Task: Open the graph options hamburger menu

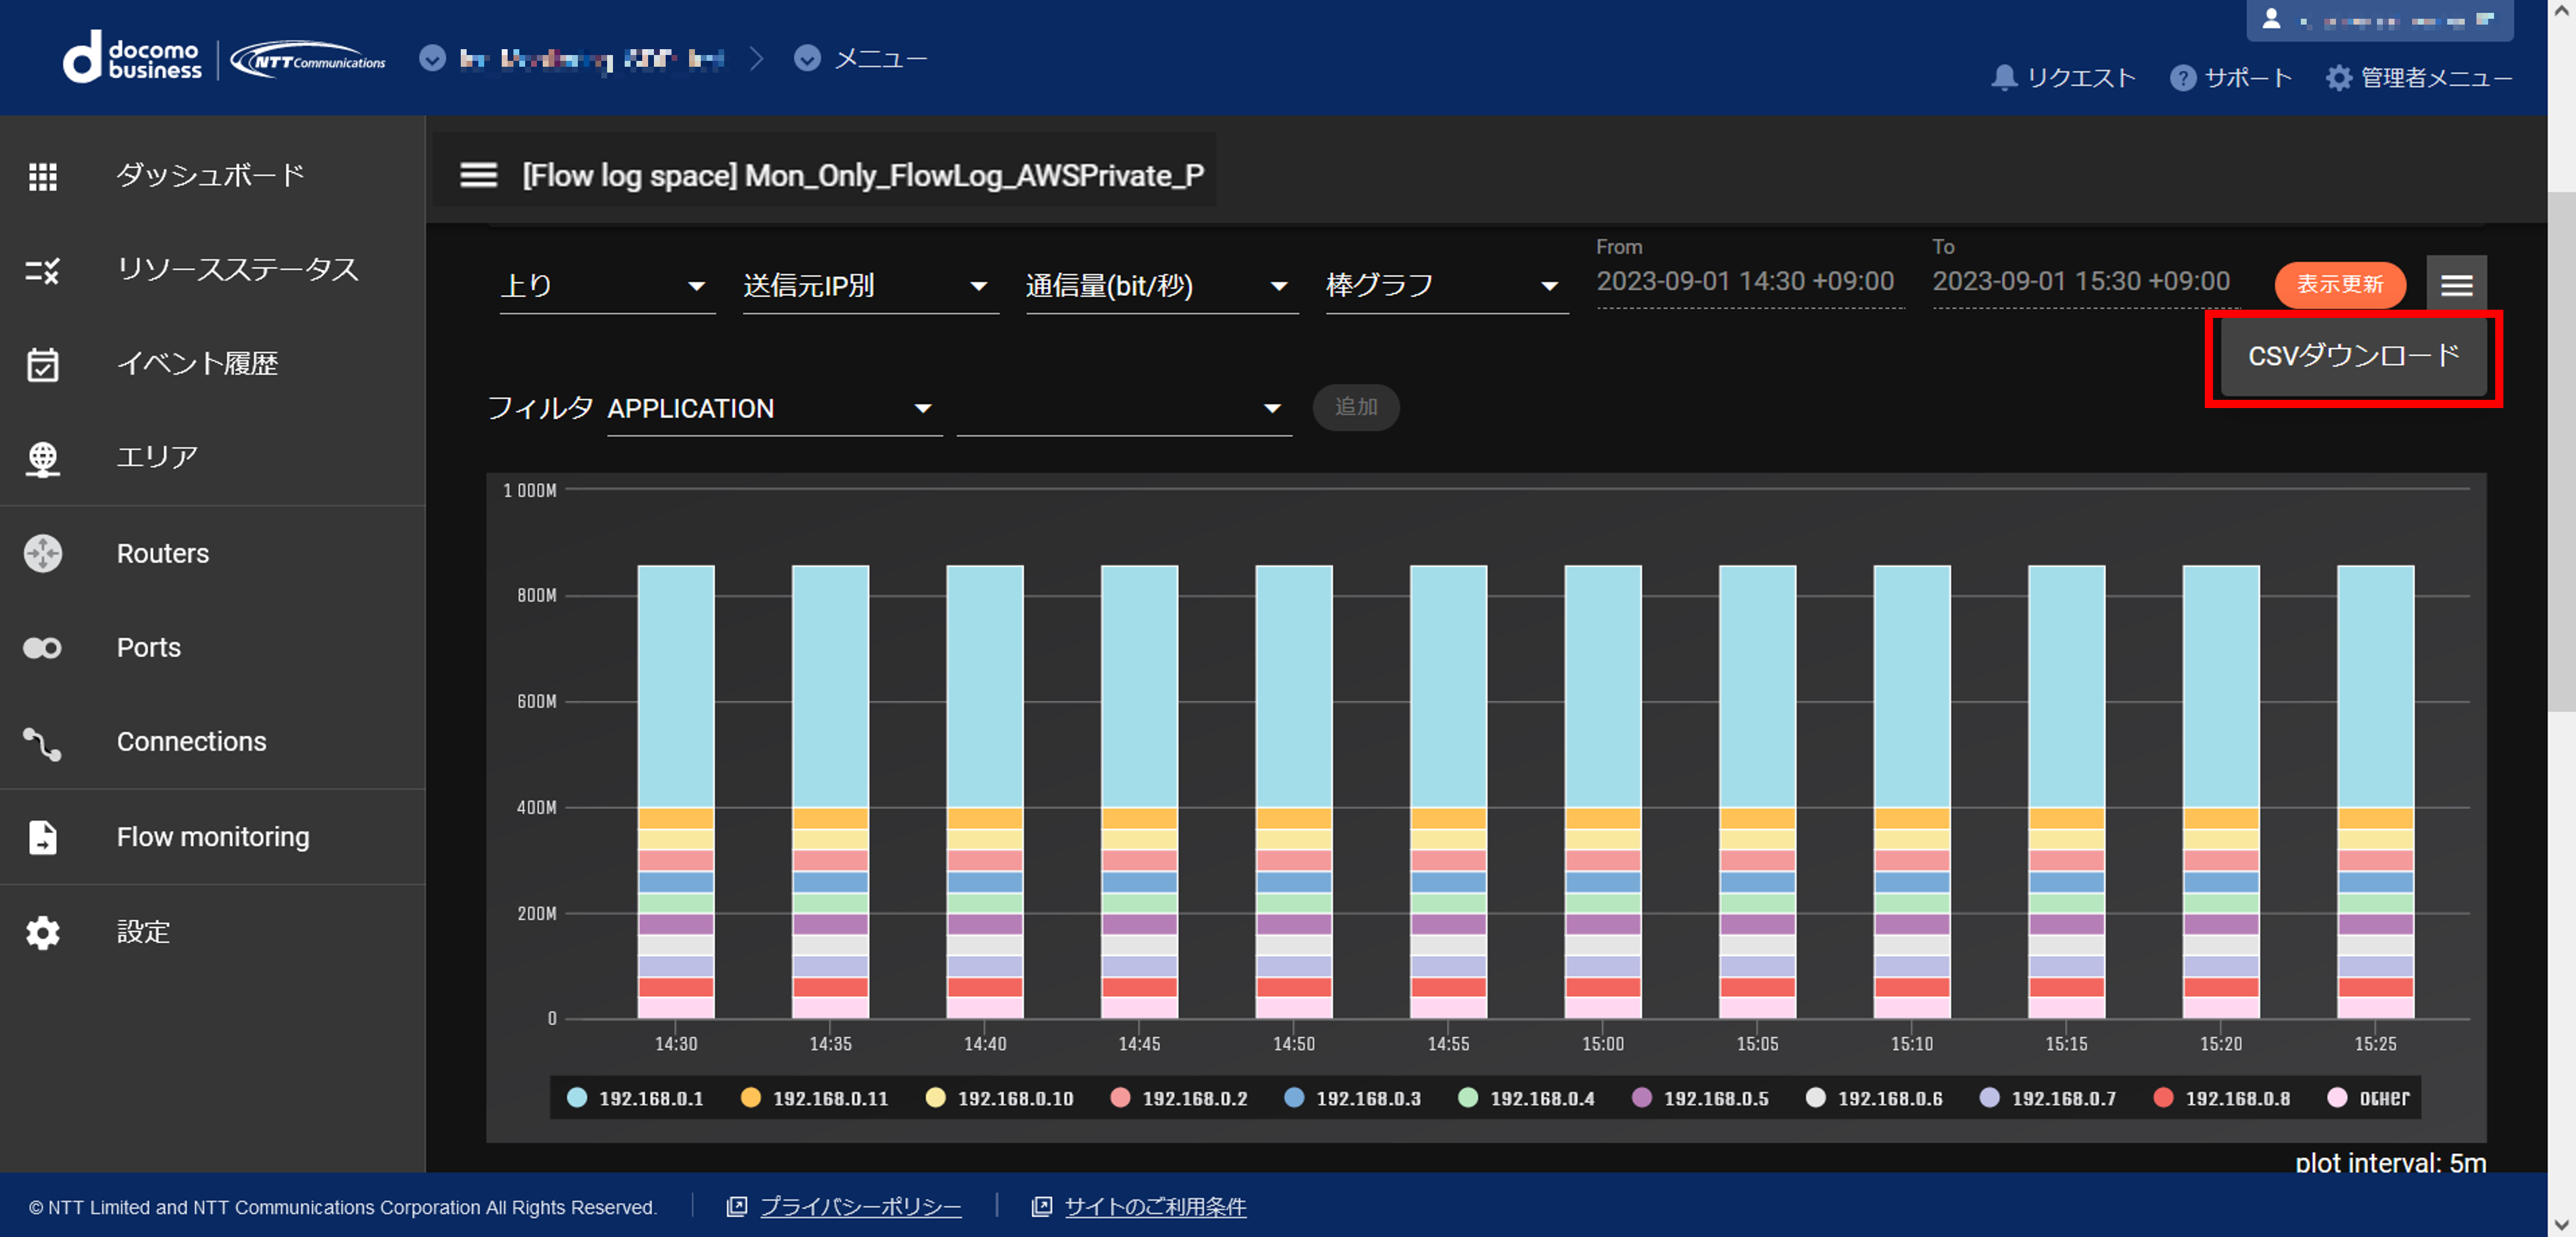Action: [x=2456, y=285]
